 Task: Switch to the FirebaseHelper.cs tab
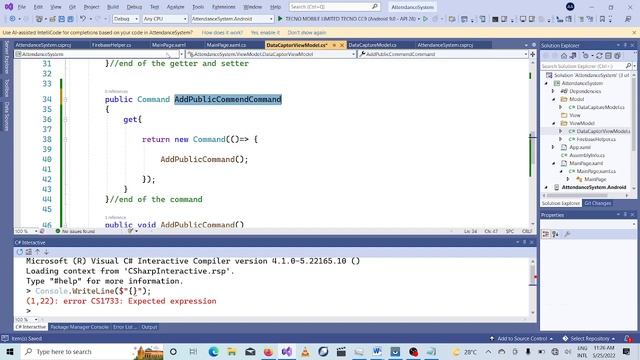point(111,45)
